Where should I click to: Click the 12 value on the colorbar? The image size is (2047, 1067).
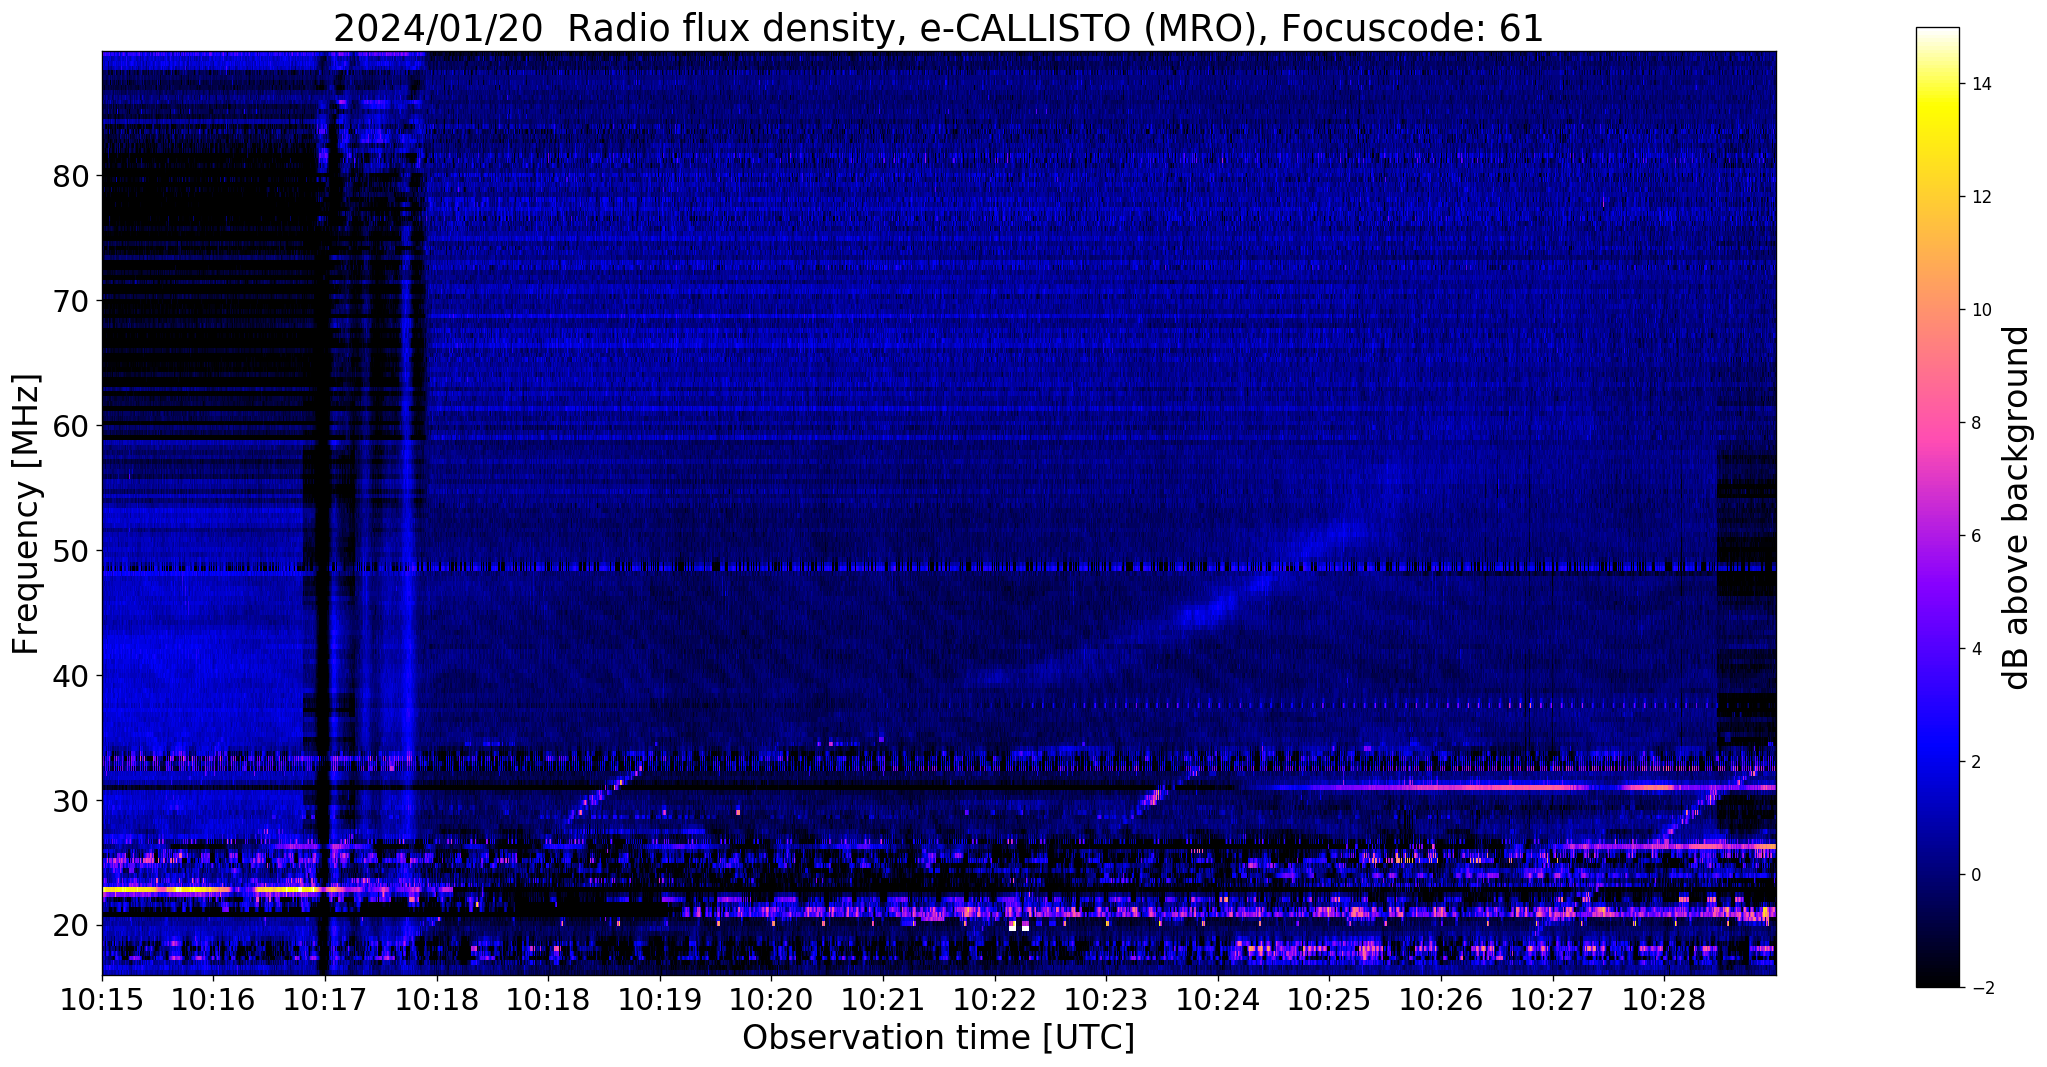click(1980, 197)
